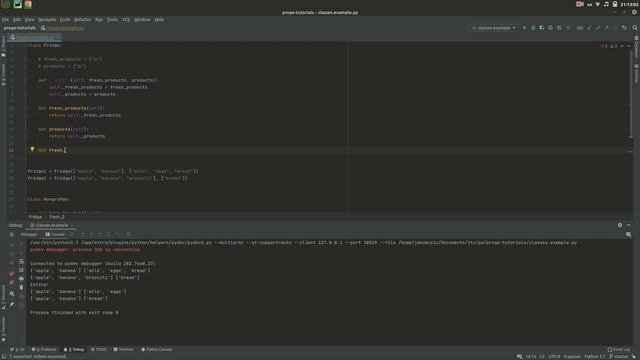Click the Python interpreter status widget

pos(595,356)
